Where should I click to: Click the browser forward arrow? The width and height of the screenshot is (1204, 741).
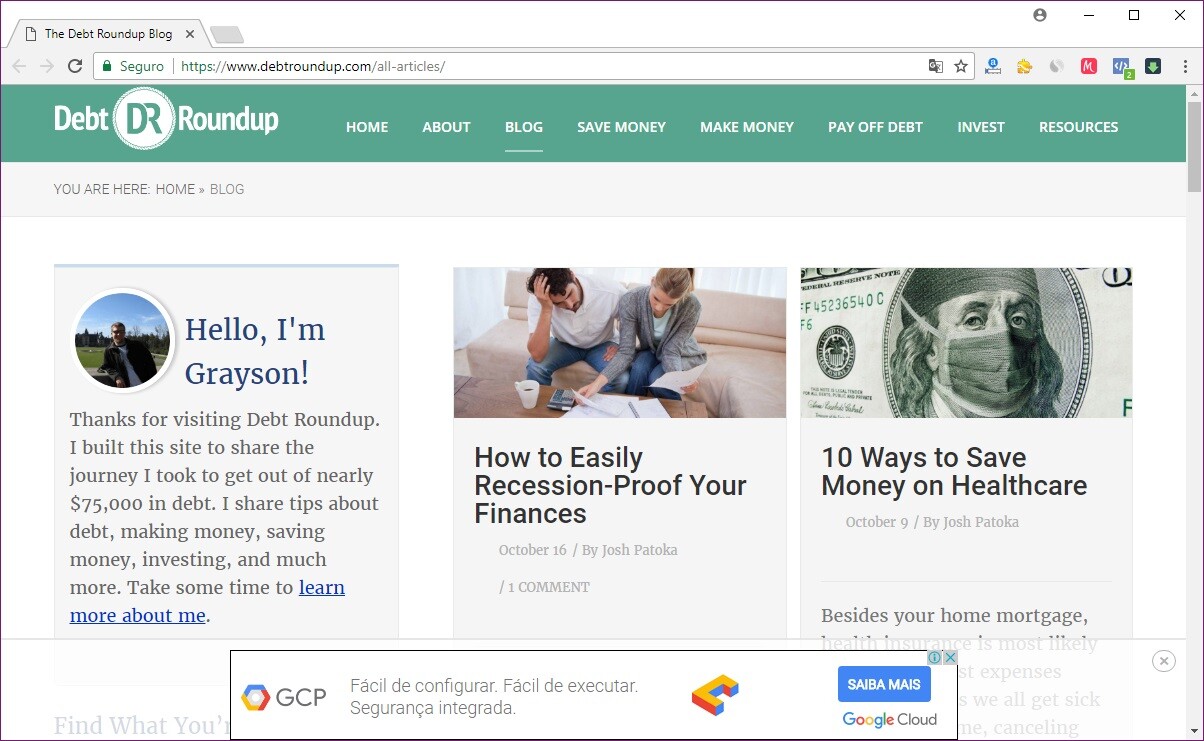47,66
